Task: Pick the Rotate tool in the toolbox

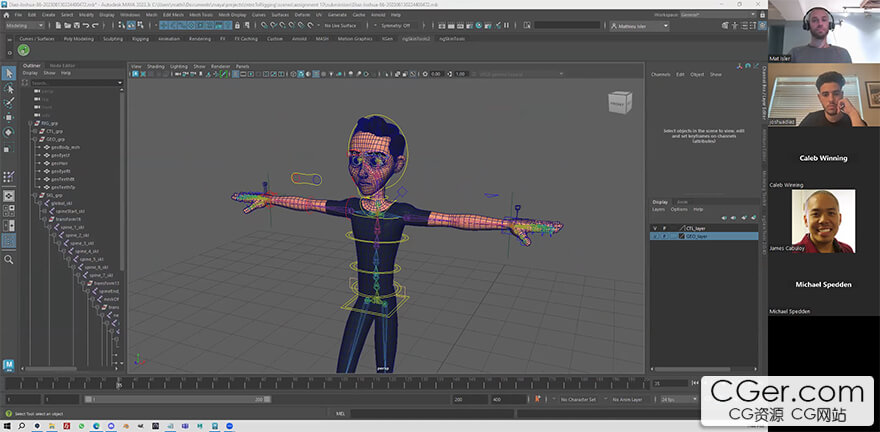Action: tap(9, 132)
